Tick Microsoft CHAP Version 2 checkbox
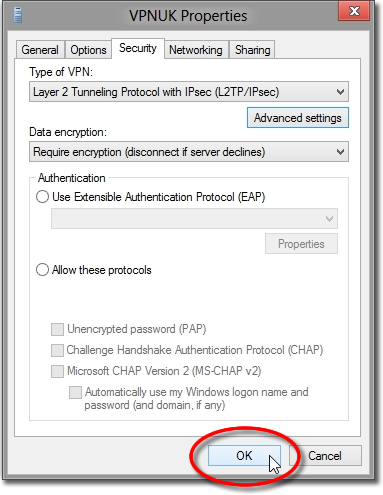 coord(57,371)
